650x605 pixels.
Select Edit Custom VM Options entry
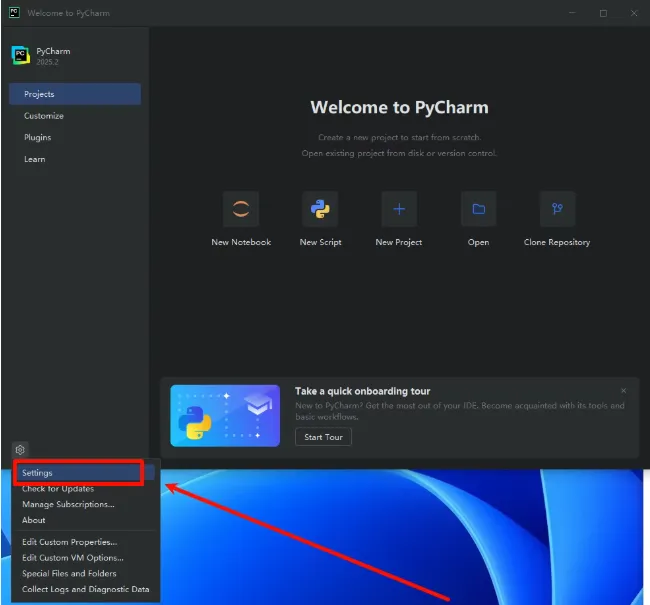[x=85, y=558]
